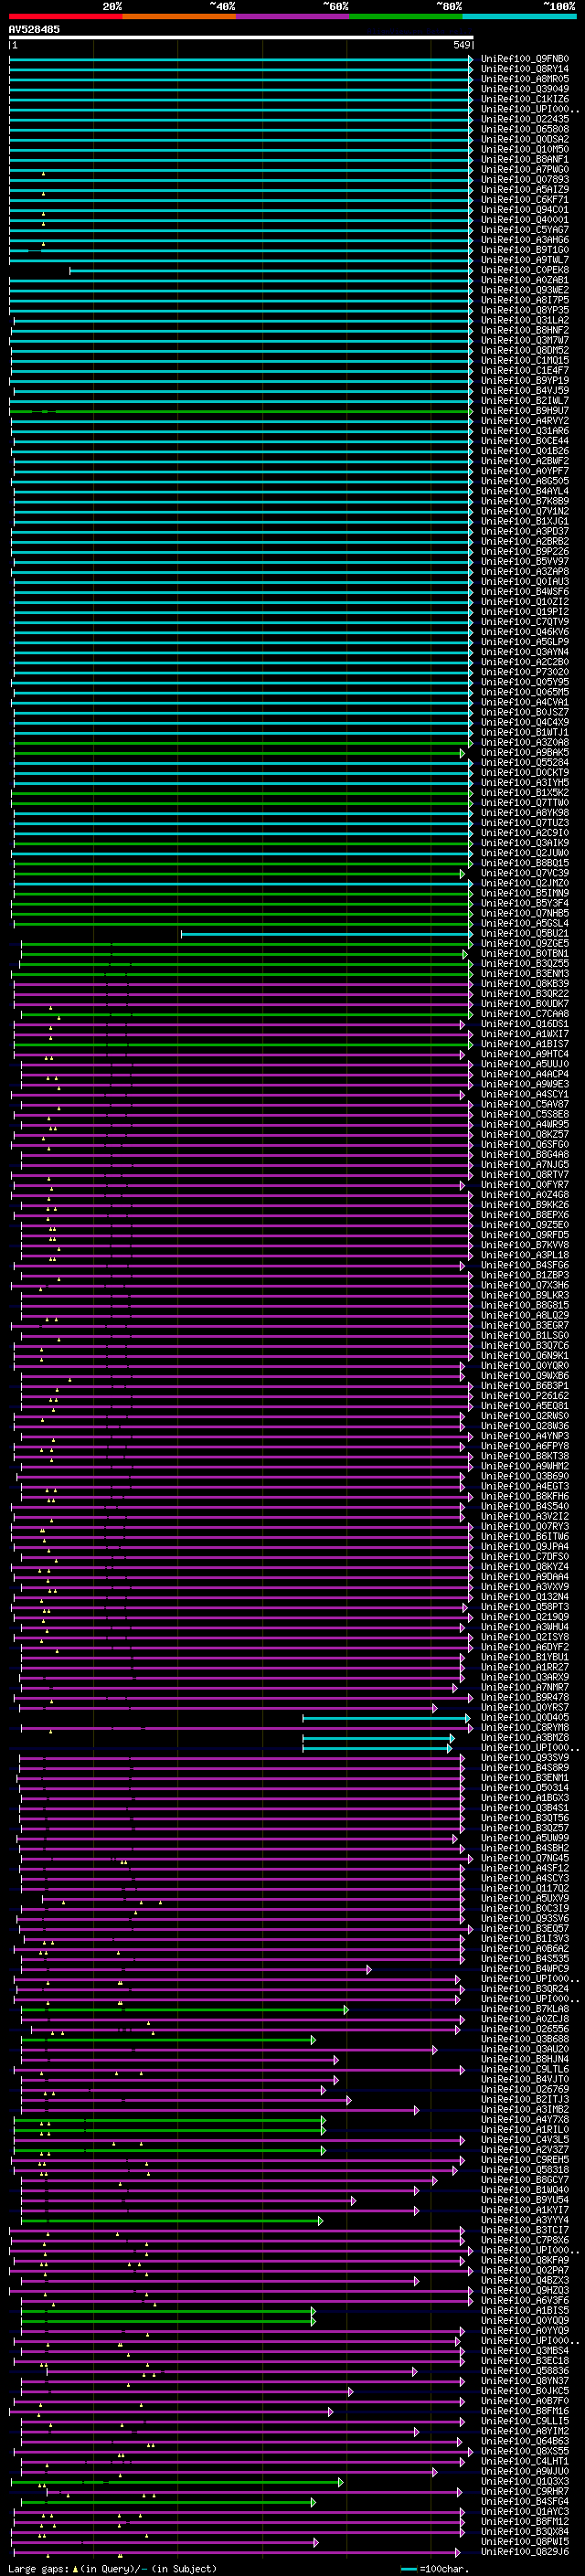Select the UniRef100_C8RYM8 label

[x=525, y=1728]
